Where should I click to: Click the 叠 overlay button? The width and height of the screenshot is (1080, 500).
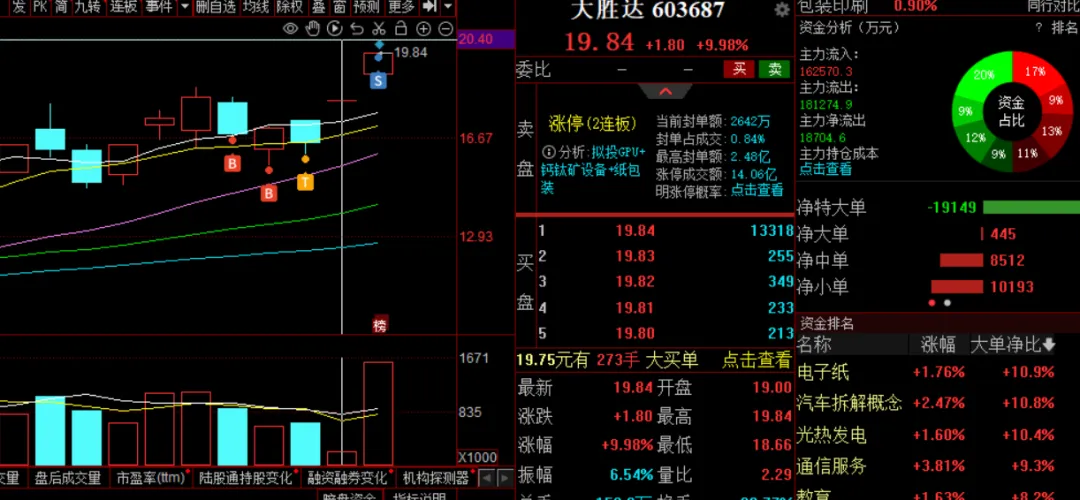click(319, 7)
